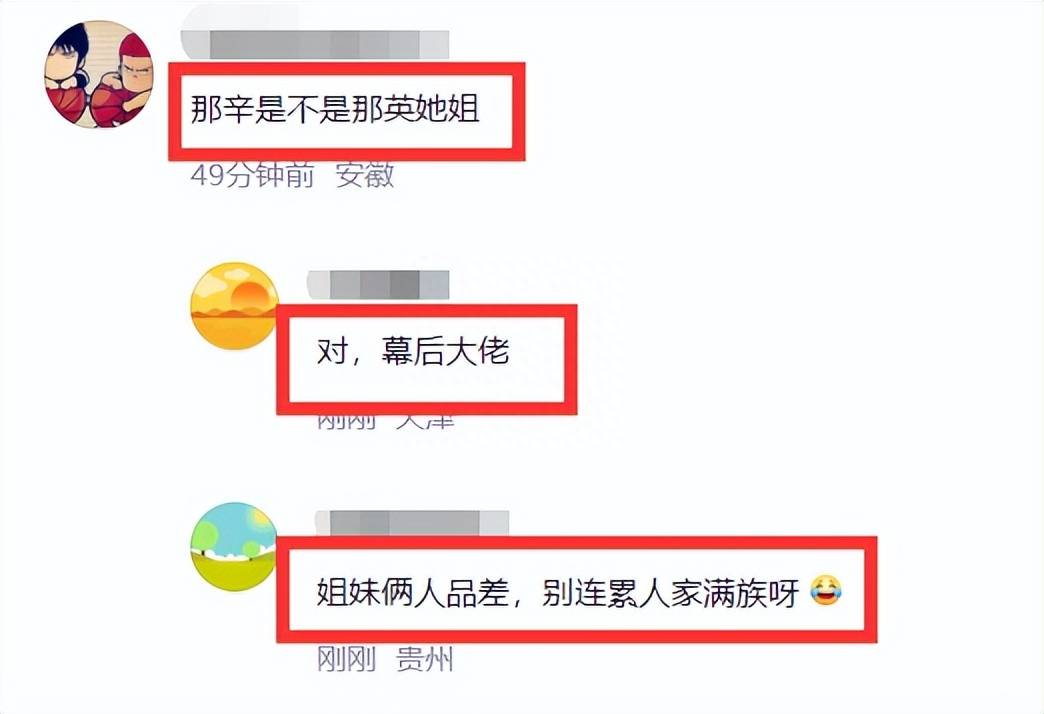This screenshot has width=1044, height=714.
Task: Click the phrase 别连累人家满族呀
Action: [x=670, y=592]
